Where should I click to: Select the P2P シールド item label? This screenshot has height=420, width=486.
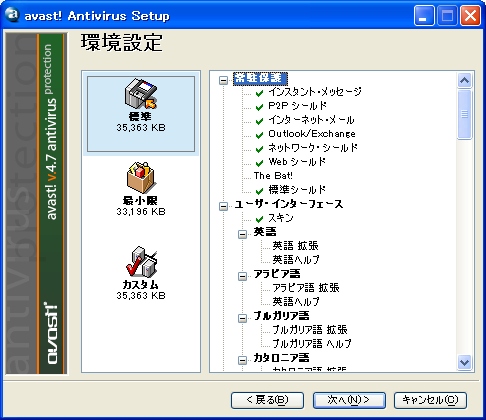coord(297,106)
